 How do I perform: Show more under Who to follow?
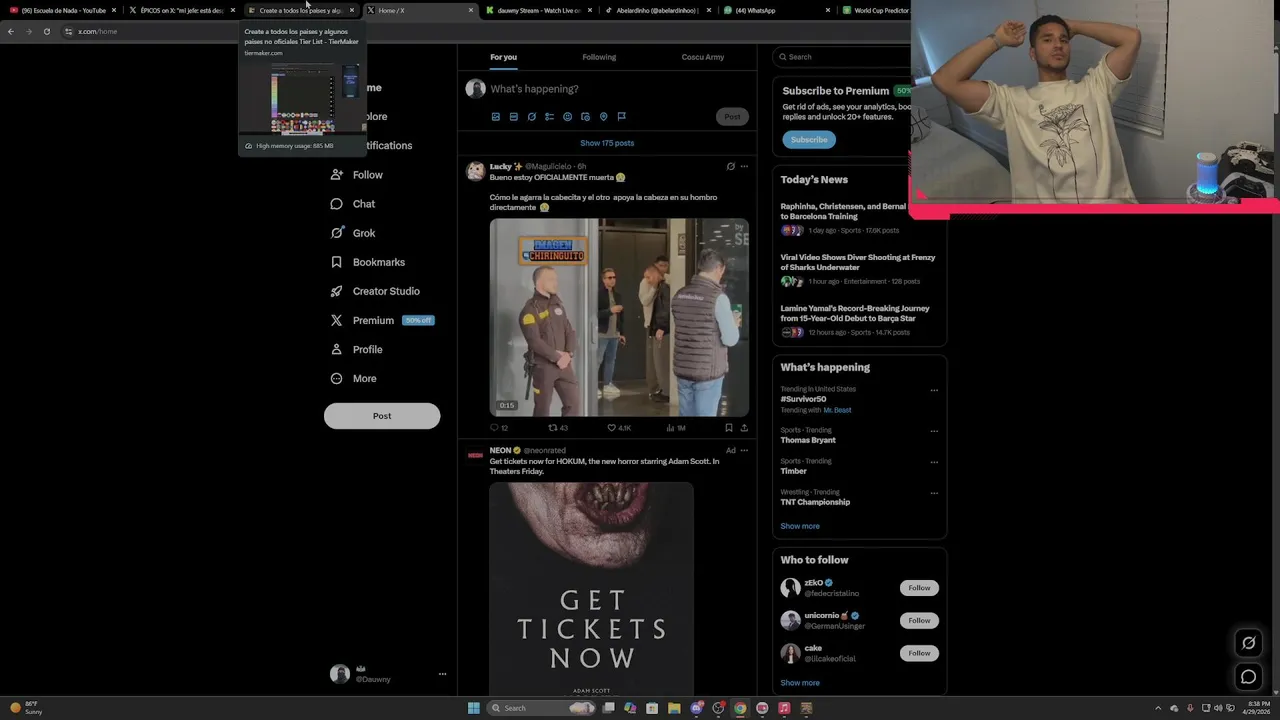(800, 683)
